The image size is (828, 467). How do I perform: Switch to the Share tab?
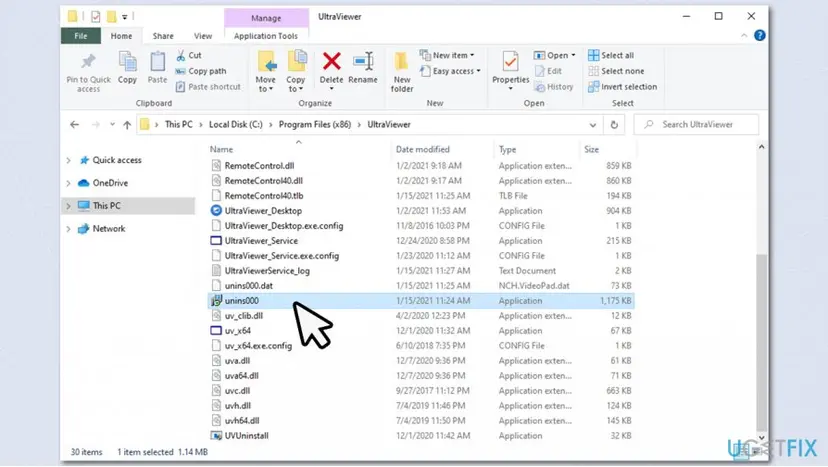(163, 36)
